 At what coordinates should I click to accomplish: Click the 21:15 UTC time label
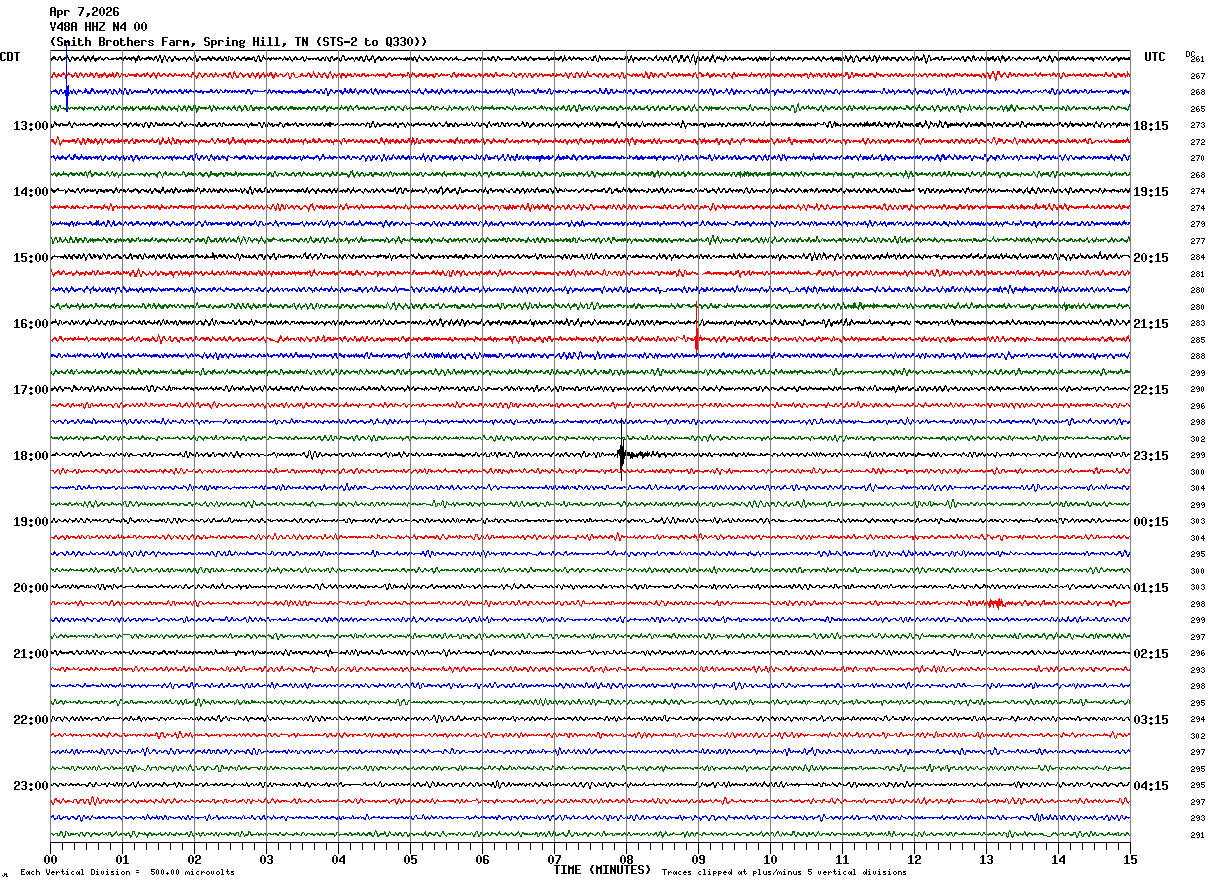pos(1151,324)
